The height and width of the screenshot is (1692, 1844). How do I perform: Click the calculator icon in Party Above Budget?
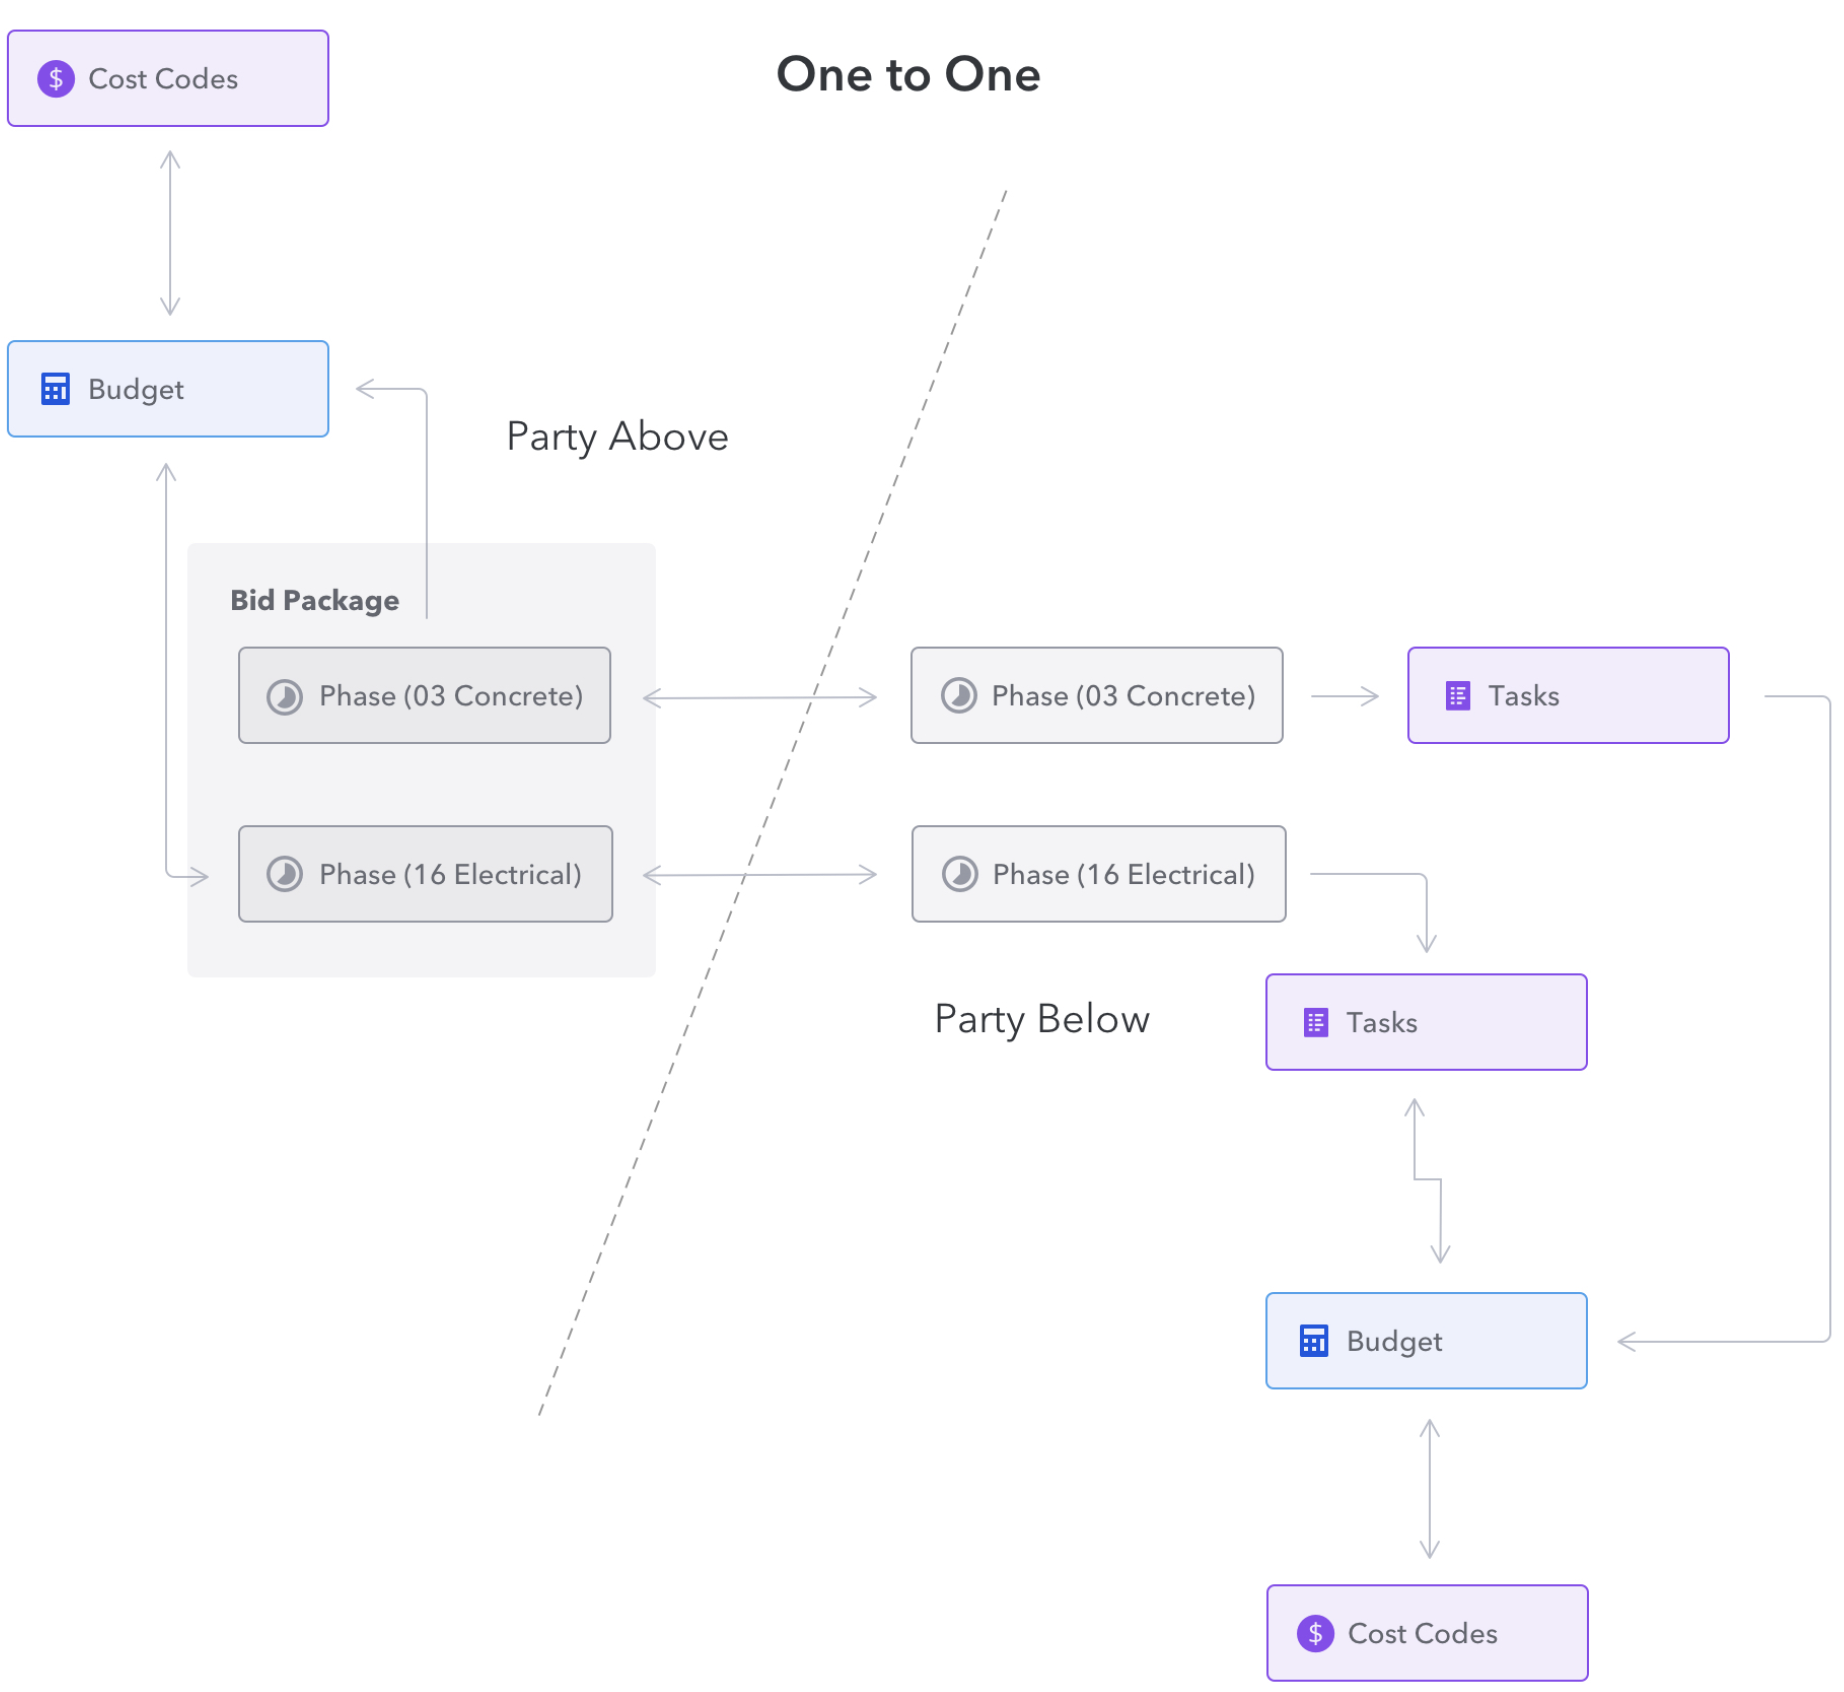coord(55,389)
